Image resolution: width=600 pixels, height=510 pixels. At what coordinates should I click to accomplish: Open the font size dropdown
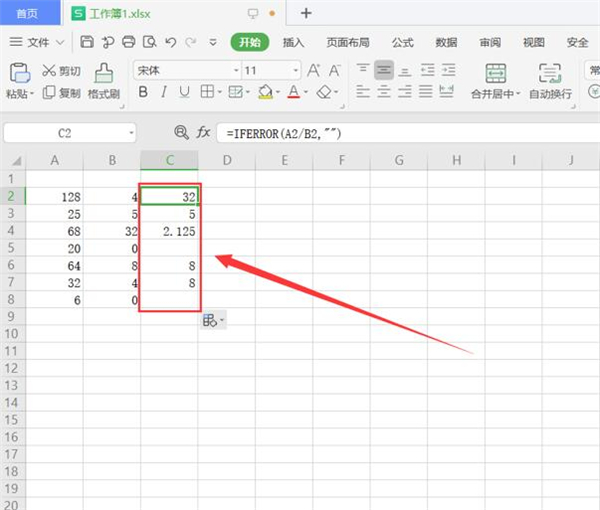297,71
